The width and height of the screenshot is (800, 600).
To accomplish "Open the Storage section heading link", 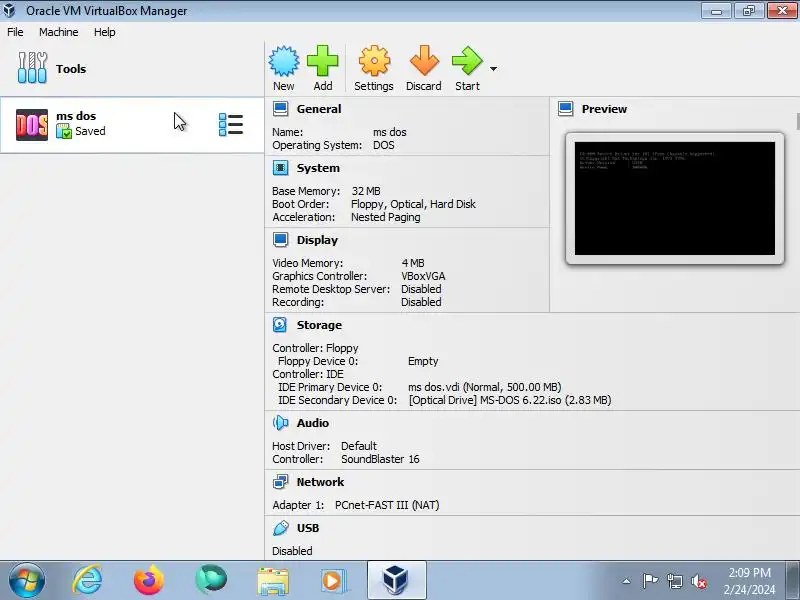I will click(x=319, y=325).
